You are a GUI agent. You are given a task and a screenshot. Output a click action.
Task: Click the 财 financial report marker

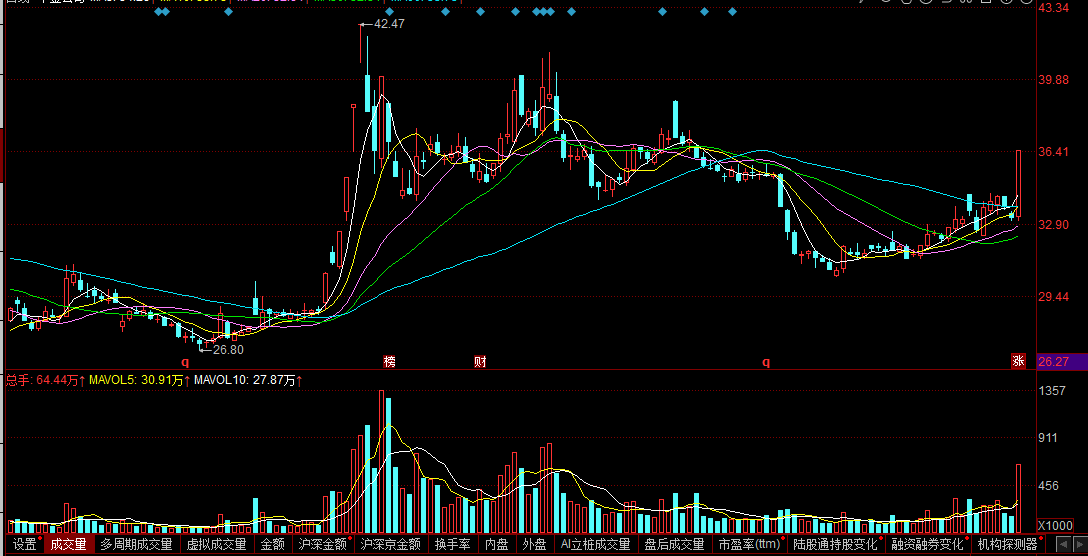[x=479, y=362]
